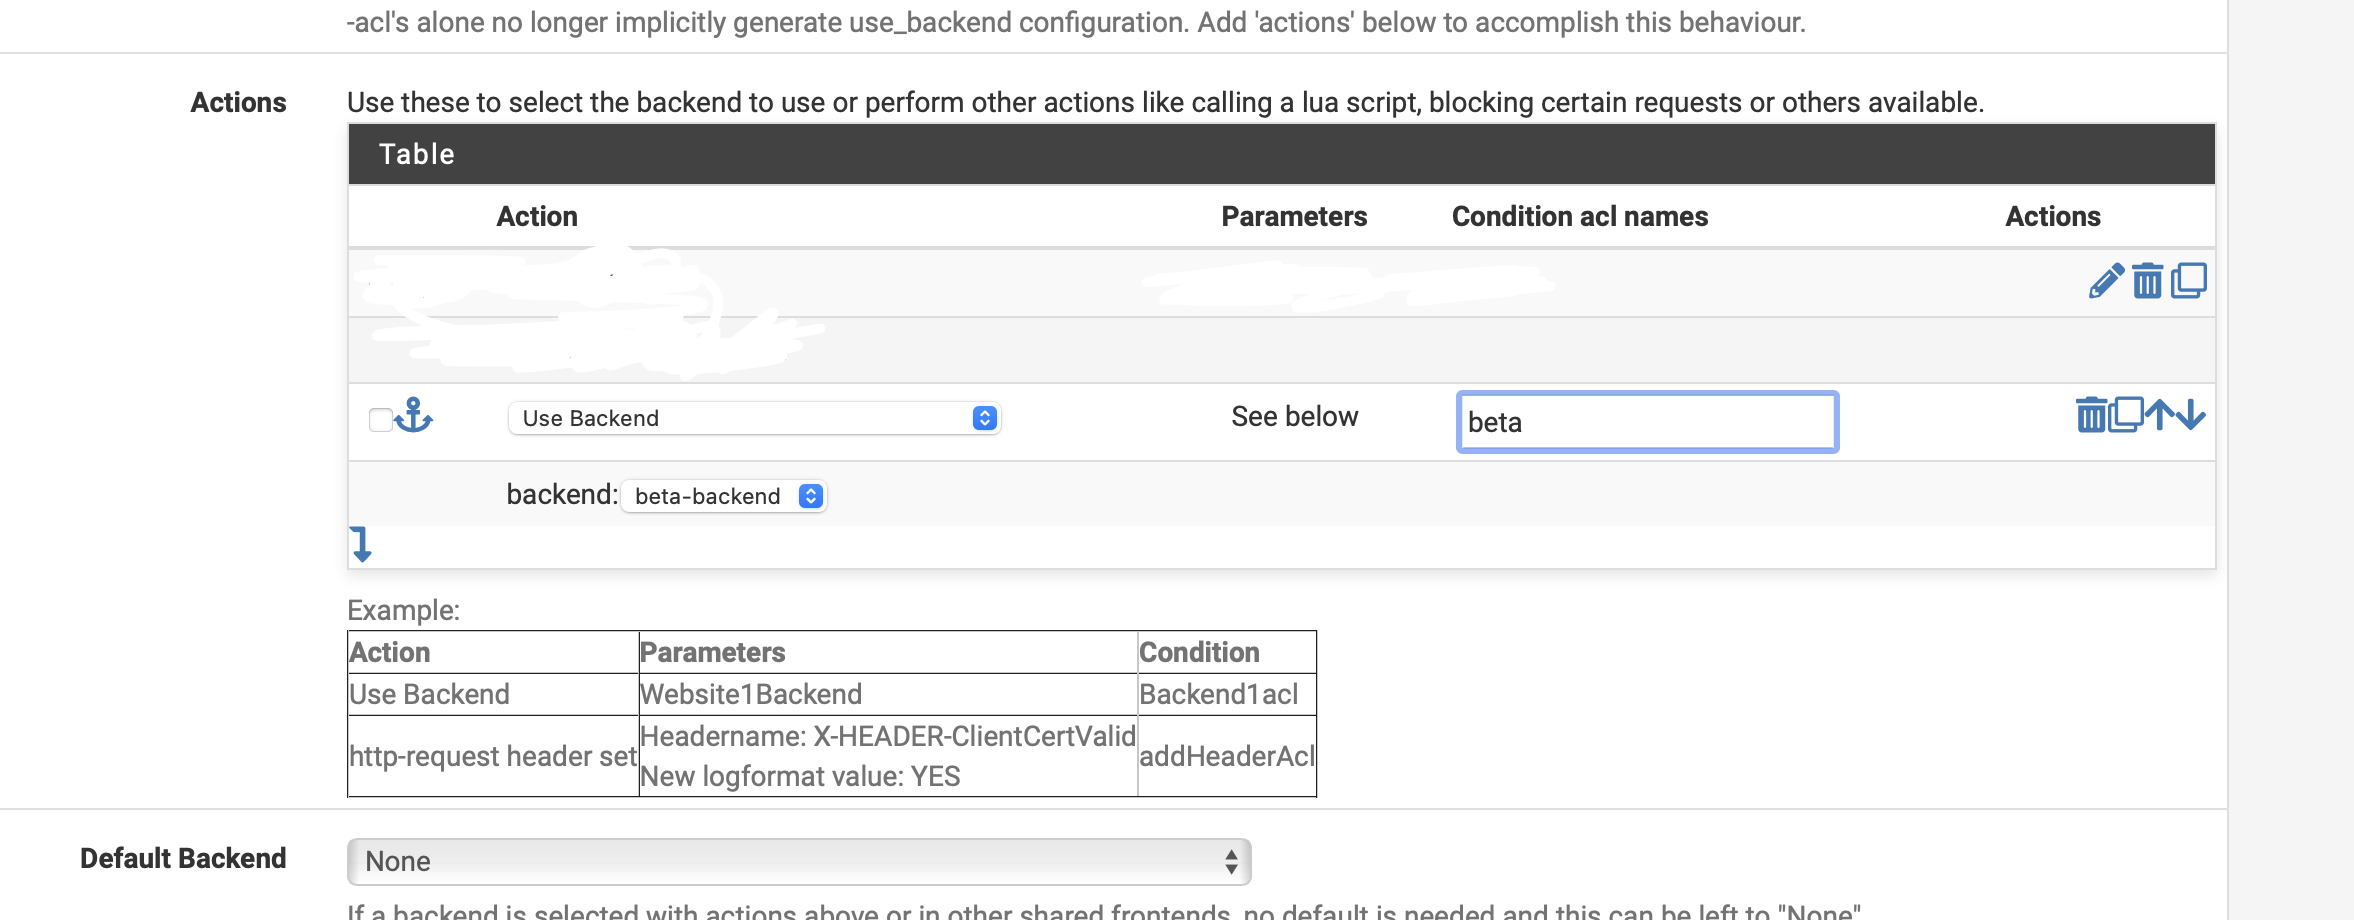Move the Use Backend row down

(x=2192, y=415)
